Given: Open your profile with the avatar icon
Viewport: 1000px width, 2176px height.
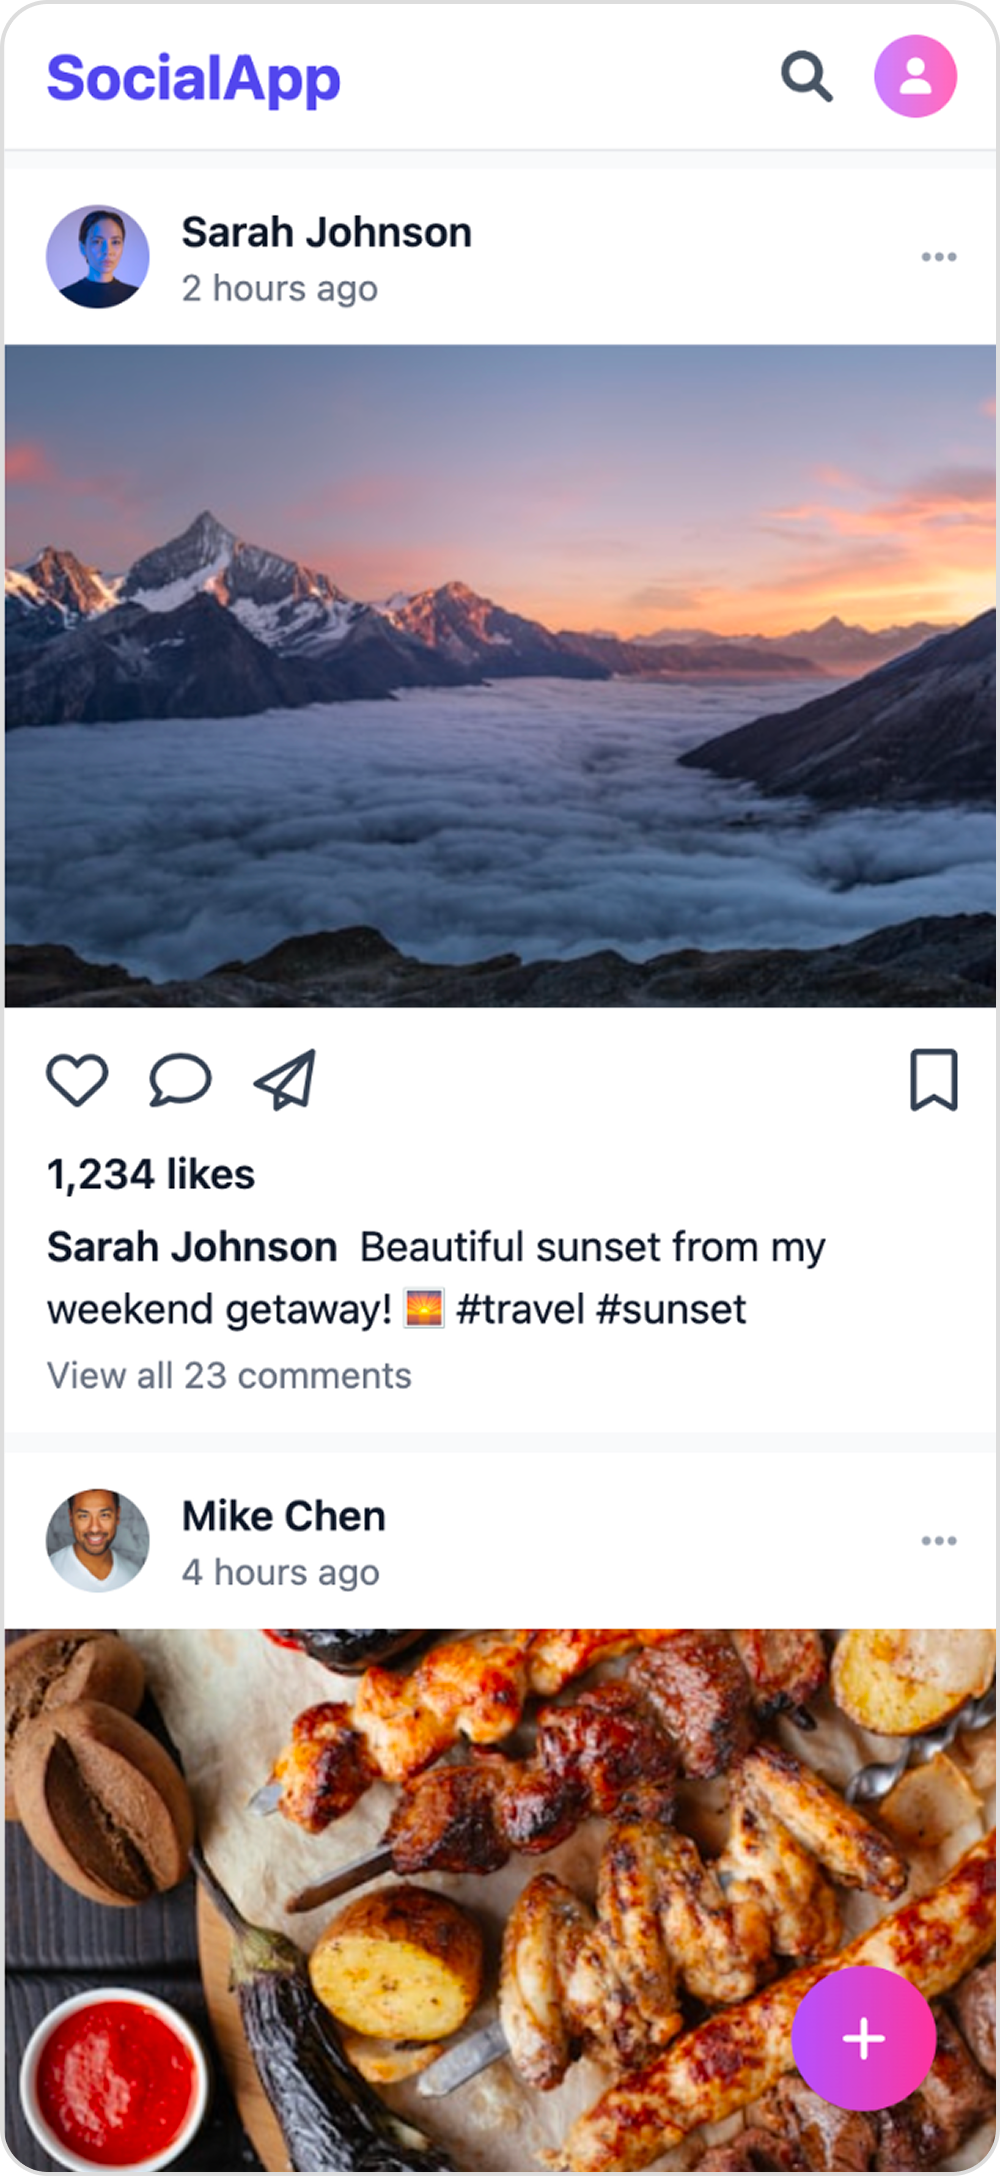Looking at the screenshot, I should pyautogui.click(x=915, y=75).
